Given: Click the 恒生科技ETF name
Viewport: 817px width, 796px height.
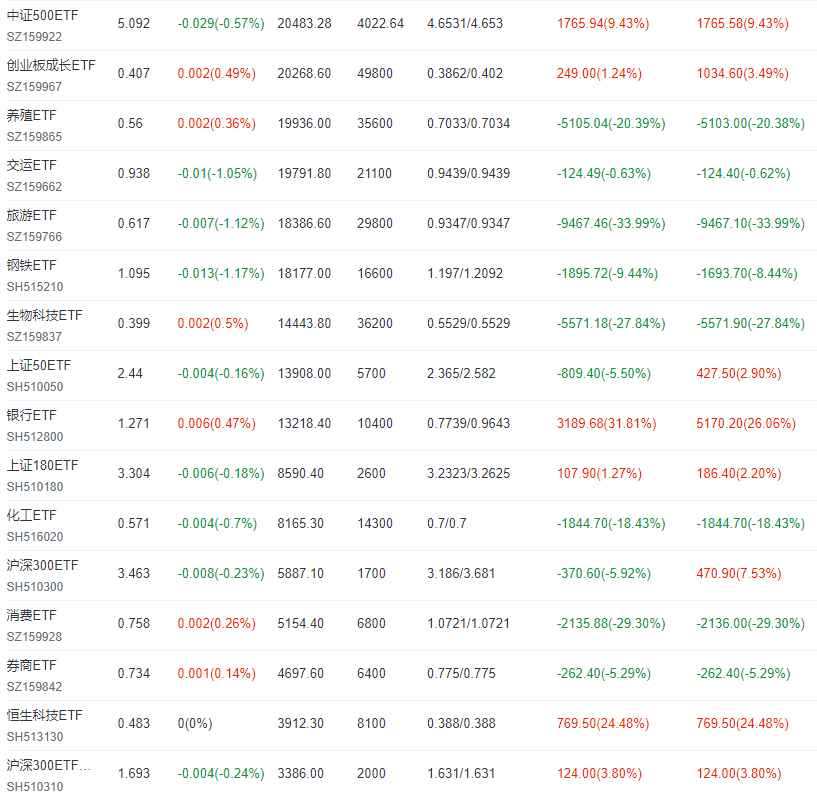Looking at the screenshot, I should pos(44,716).
